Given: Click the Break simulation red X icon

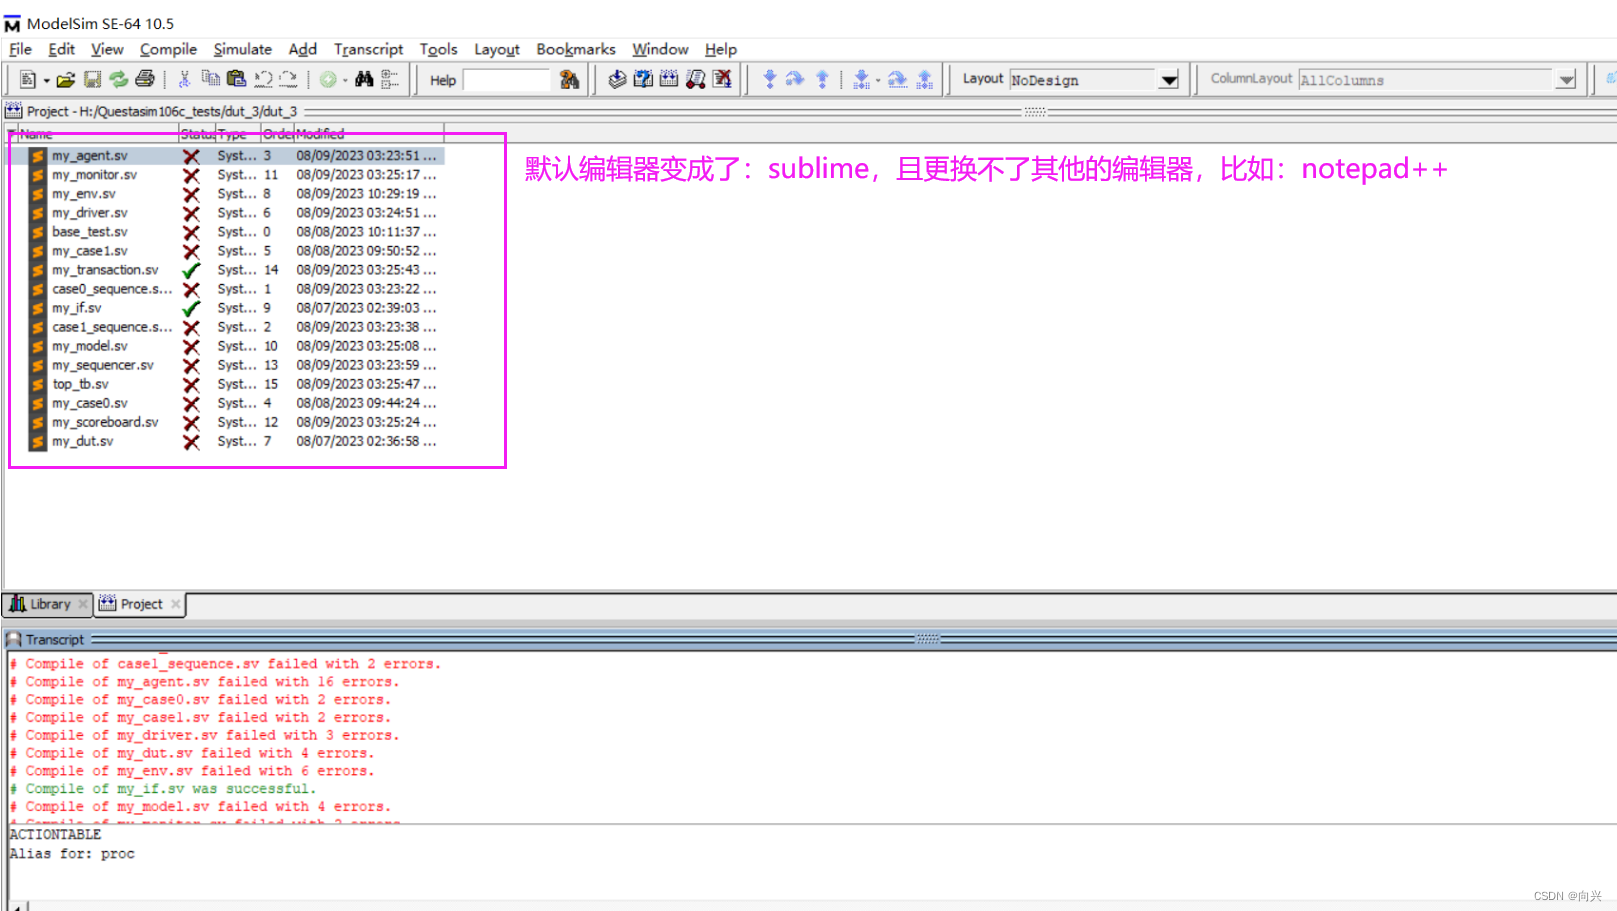Looking at the screenshot, I should pos(722,79).
